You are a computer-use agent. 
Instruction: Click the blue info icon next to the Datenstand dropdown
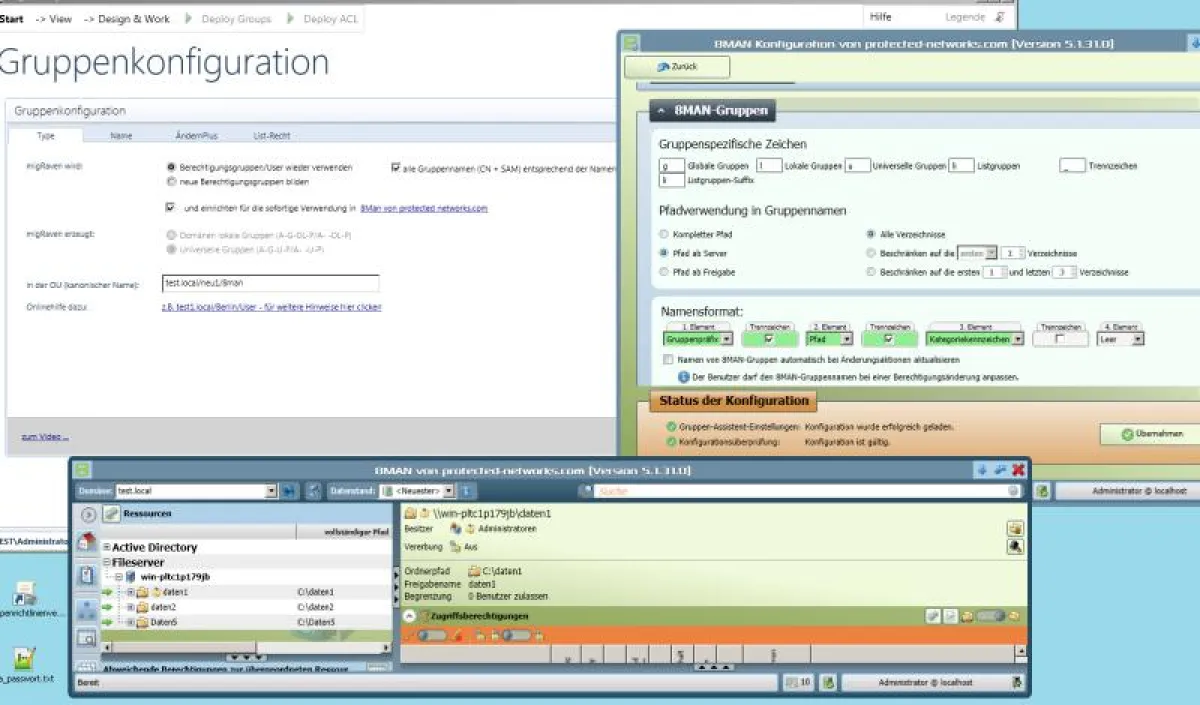click(x=465, y=491)
